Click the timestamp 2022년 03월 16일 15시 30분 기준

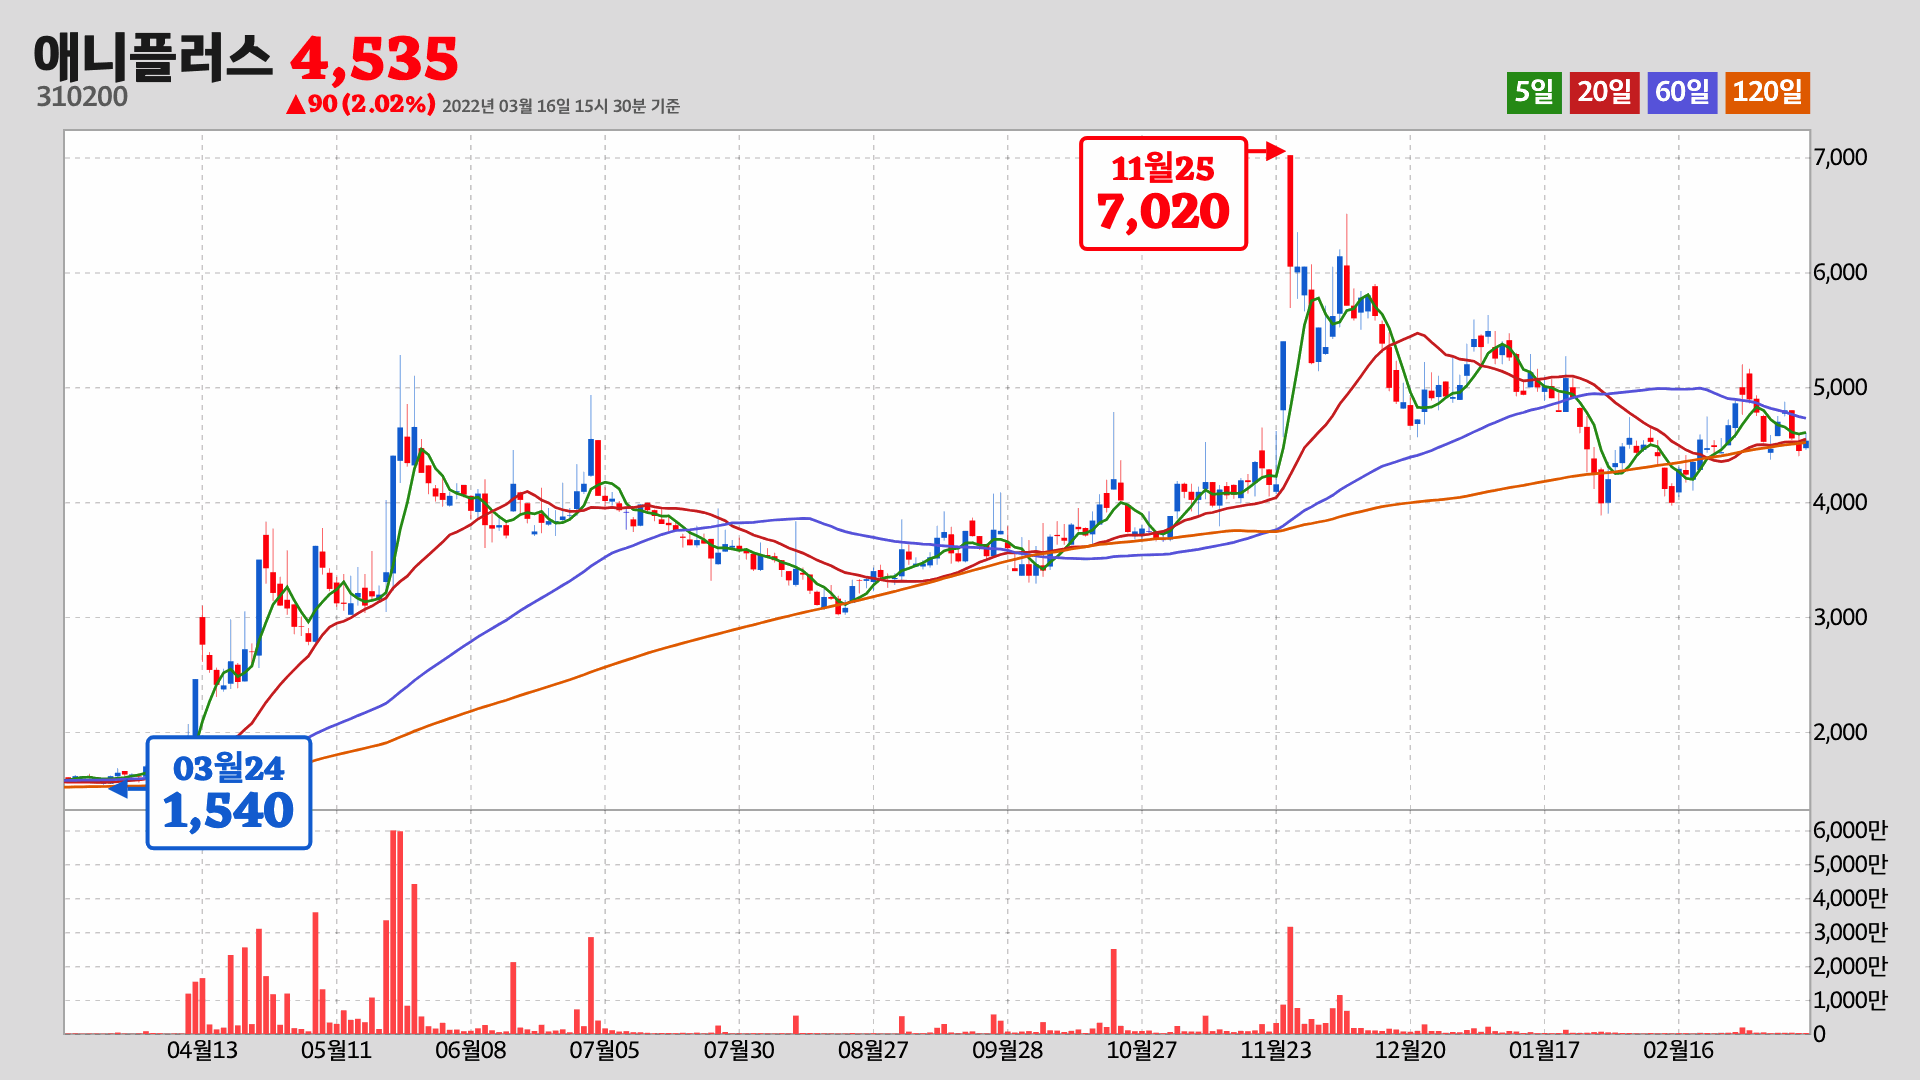561,106
